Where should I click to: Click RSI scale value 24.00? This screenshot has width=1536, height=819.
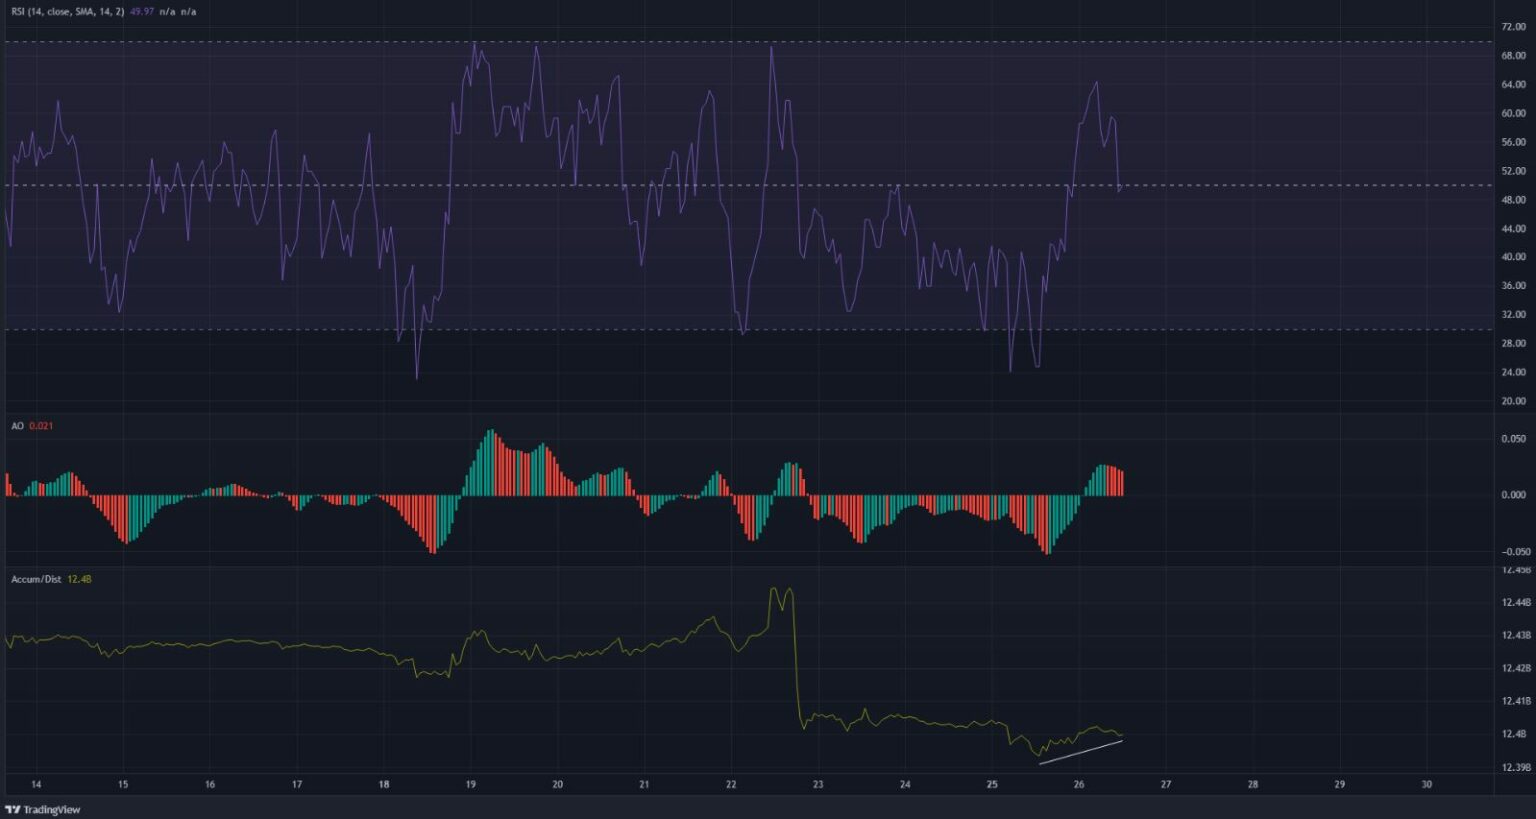1514,373
